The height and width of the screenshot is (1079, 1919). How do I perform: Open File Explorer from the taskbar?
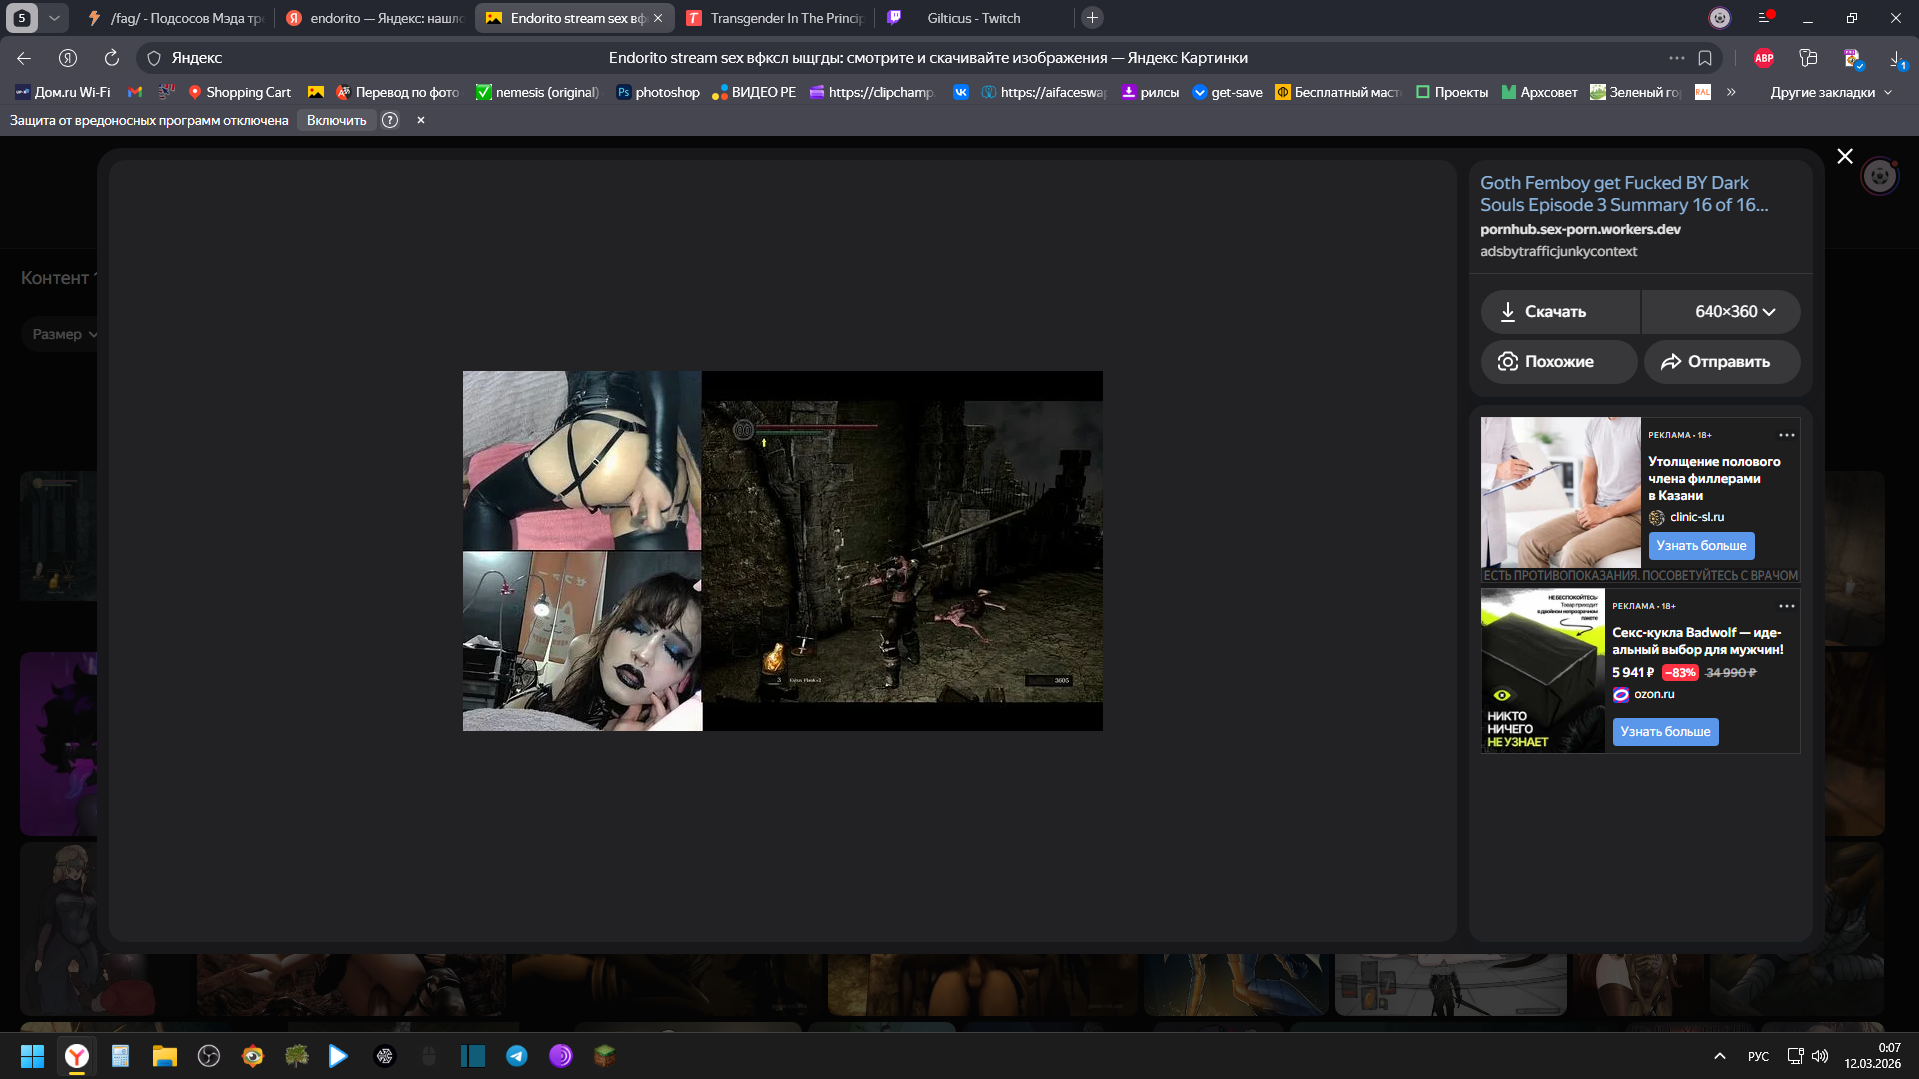[165, 1056]
